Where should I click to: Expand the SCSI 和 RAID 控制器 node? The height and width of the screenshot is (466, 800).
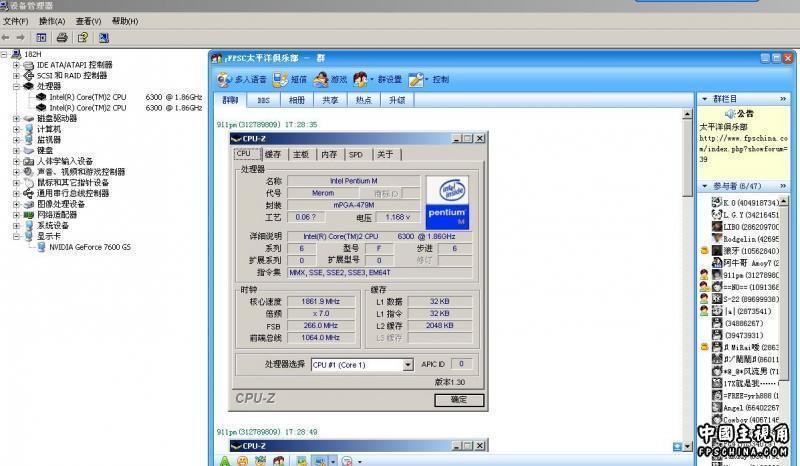tap(16, 76)
